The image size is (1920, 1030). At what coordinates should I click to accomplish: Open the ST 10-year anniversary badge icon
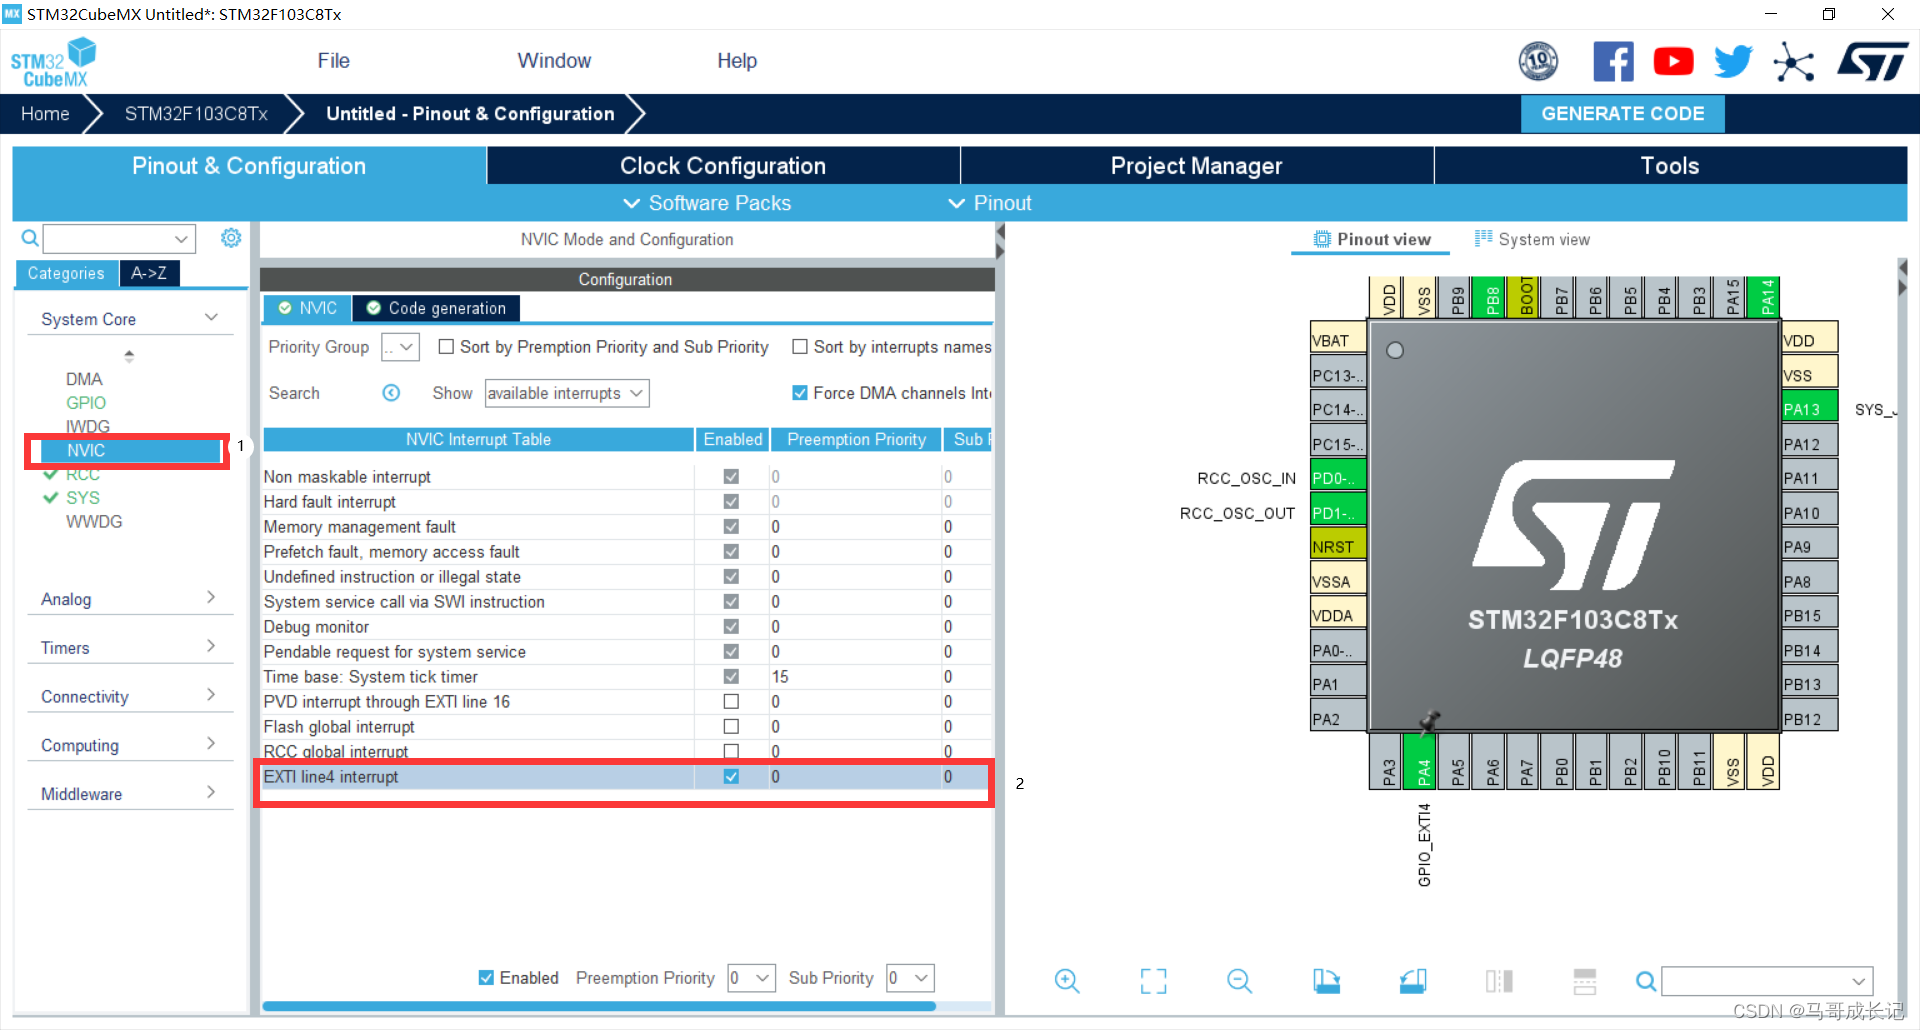pos(1538,61)
